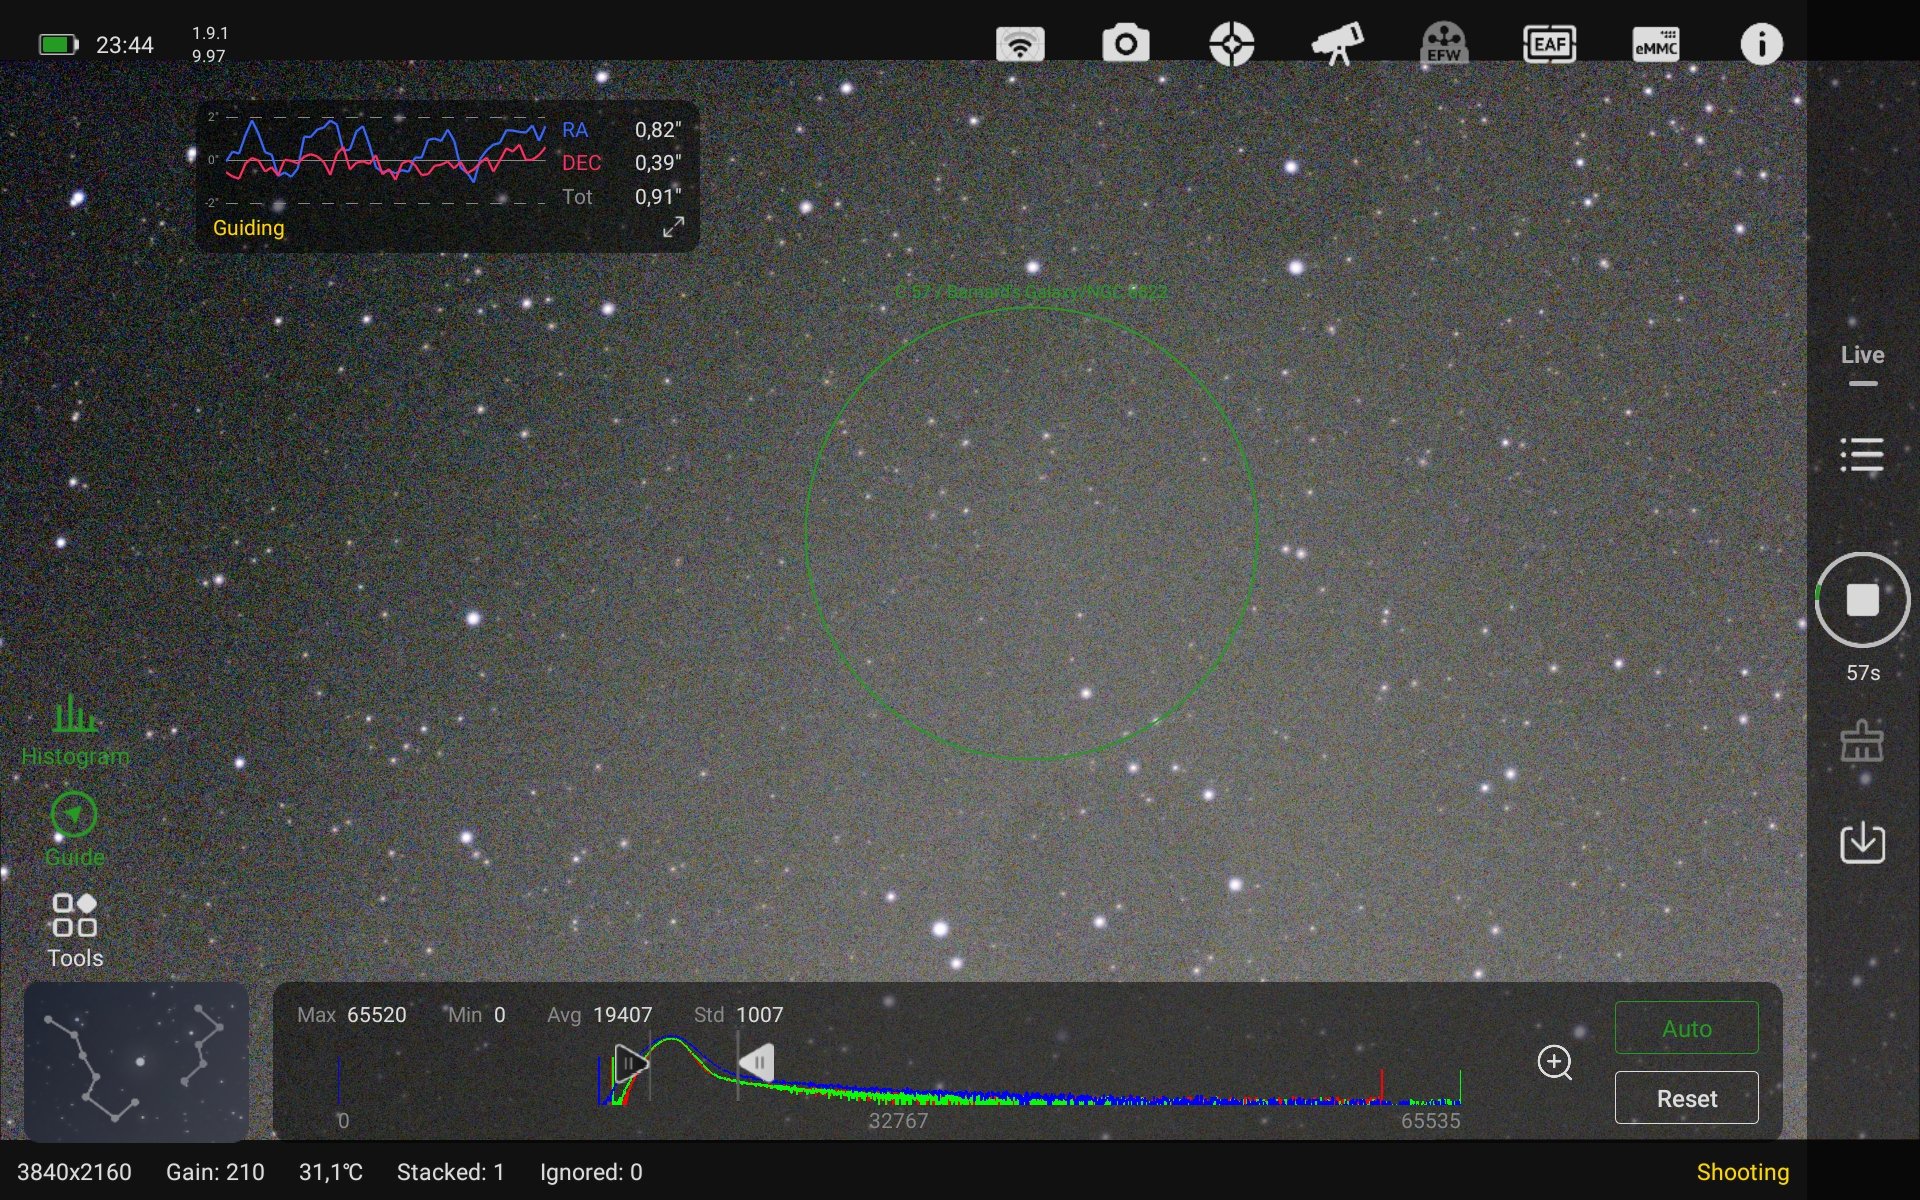Open the sky atlas star map thumbnail
The image size is (1920, 1200).
pyautogui.click(x=136, y=1061)
